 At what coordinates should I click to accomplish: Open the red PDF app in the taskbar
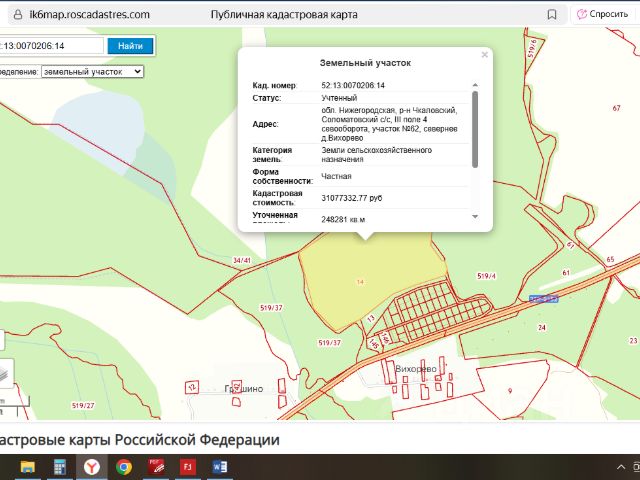tap(156, 467)
